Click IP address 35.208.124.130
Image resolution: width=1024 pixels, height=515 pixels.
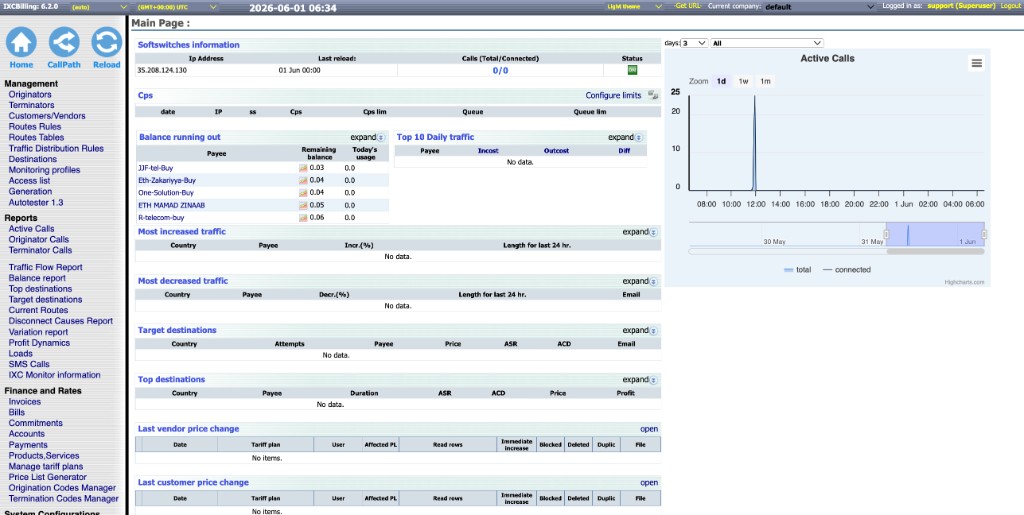(x=162, y=70)
